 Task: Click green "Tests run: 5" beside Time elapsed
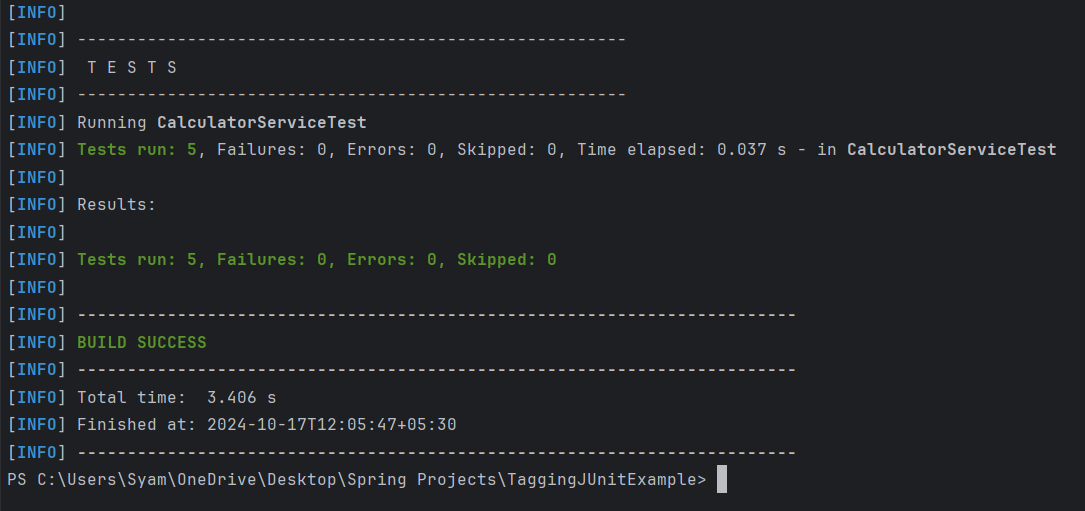tap(137, 150)
